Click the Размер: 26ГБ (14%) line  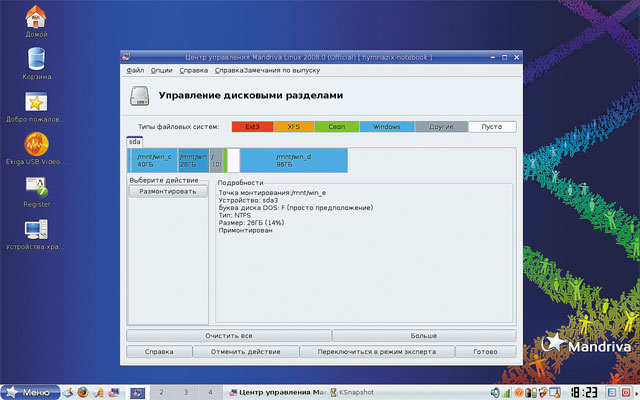(x=251, y=223)
